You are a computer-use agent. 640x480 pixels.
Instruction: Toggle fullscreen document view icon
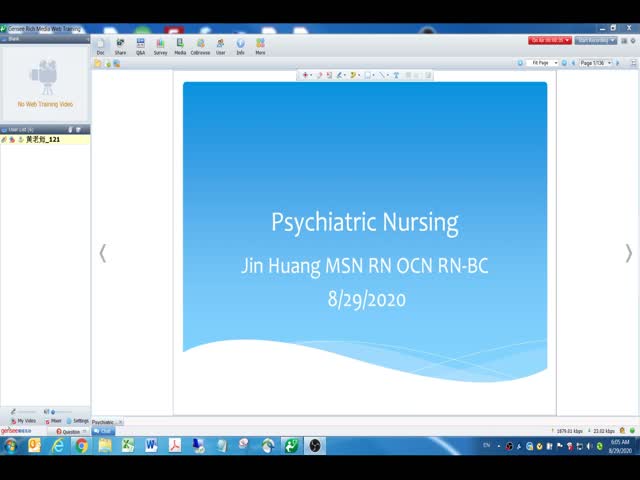pos(633,63)
